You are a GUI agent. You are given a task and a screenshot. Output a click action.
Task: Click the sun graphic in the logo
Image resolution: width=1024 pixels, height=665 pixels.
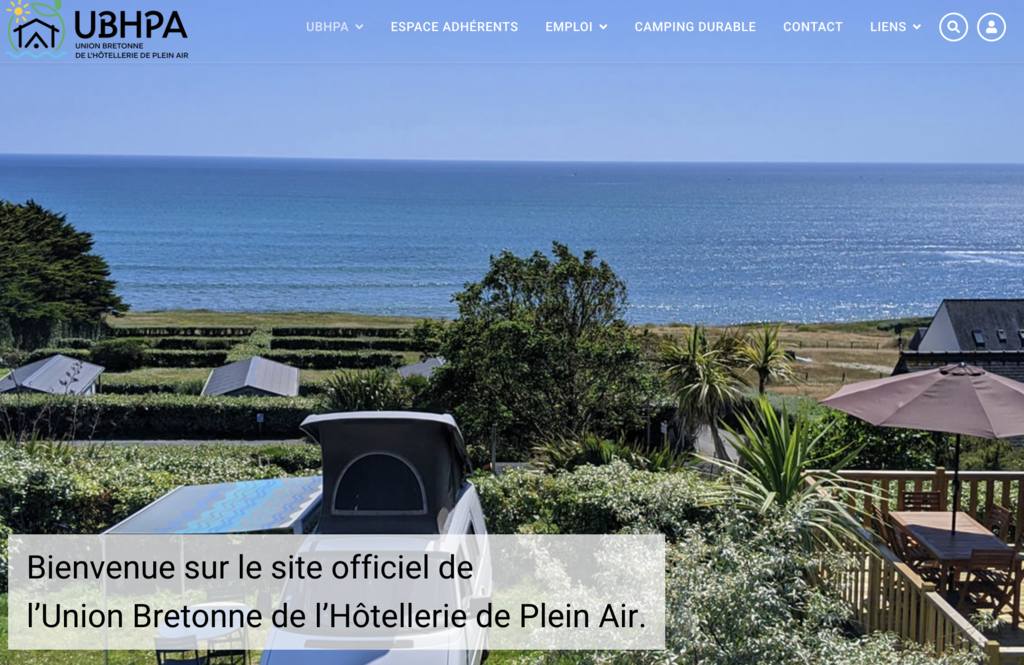(18, 10)
